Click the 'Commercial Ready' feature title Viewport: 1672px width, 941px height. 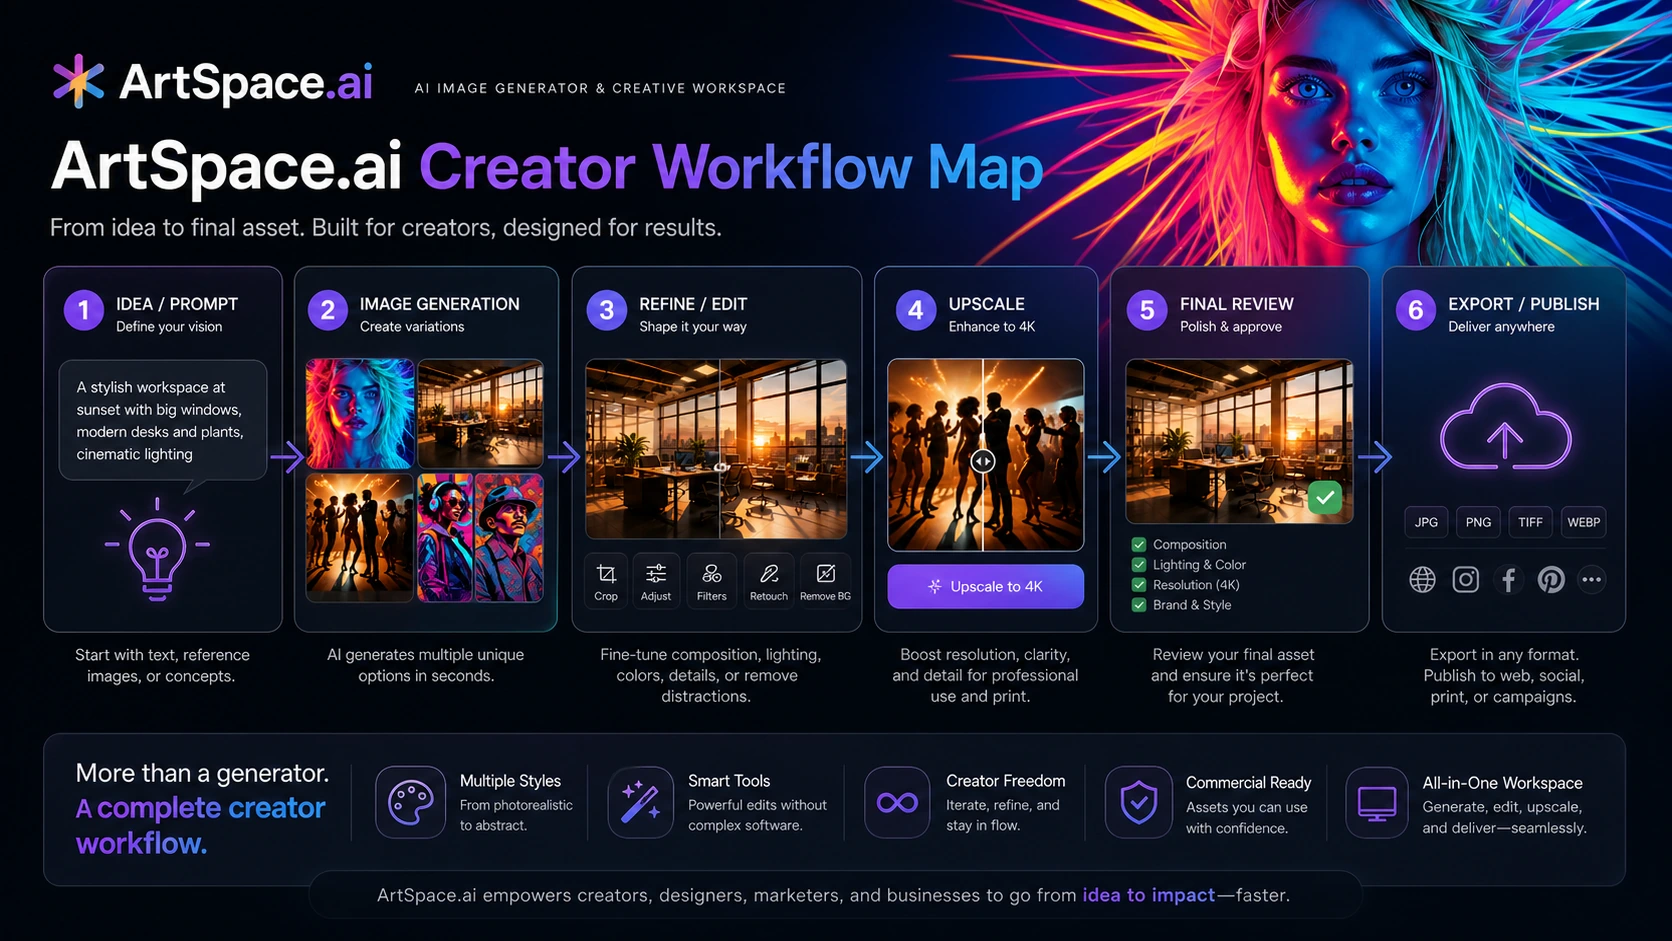coord(1248,783)
